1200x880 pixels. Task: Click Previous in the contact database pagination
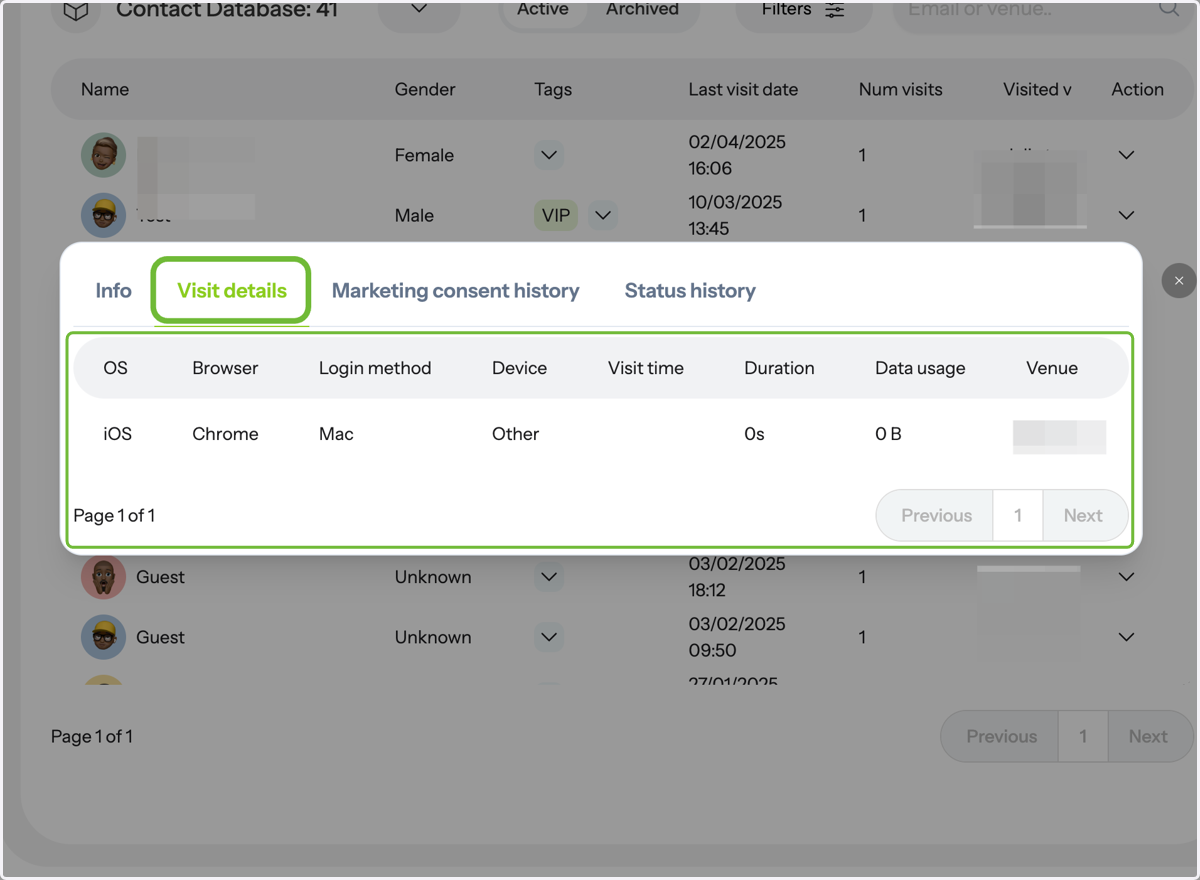click(1001, 737)
